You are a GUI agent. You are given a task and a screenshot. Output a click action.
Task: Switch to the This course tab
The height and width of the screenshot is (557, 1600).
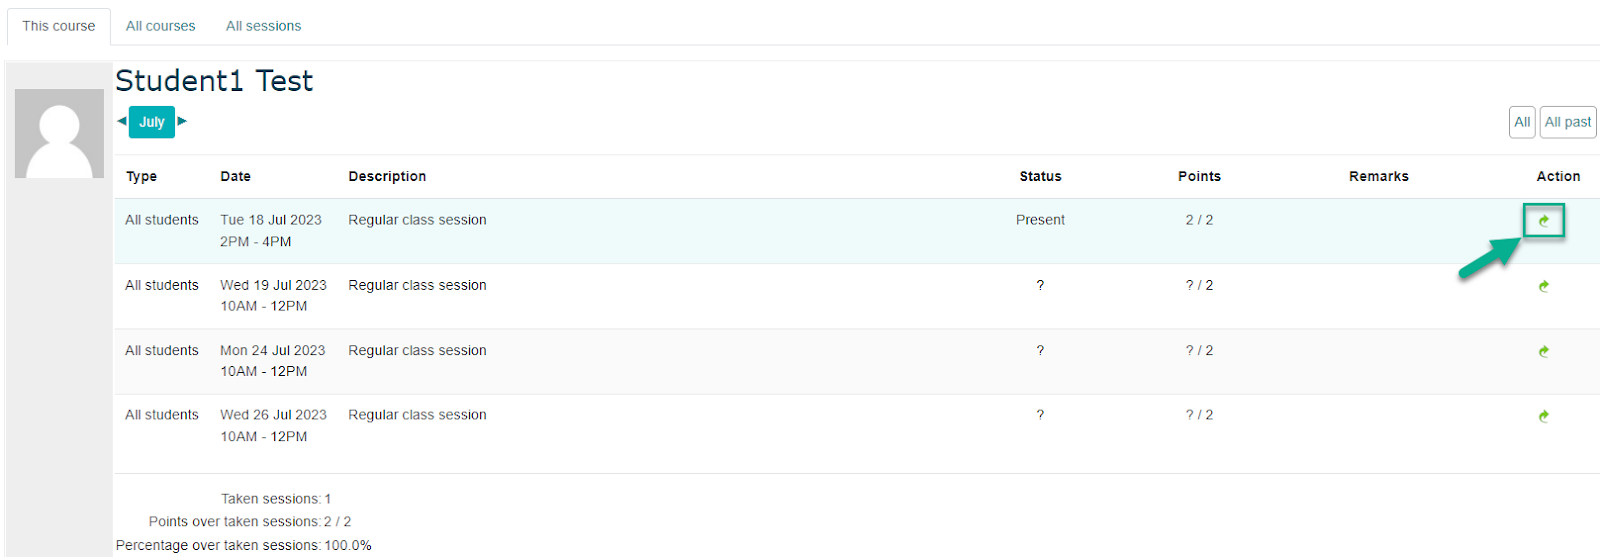pos(59,26)
